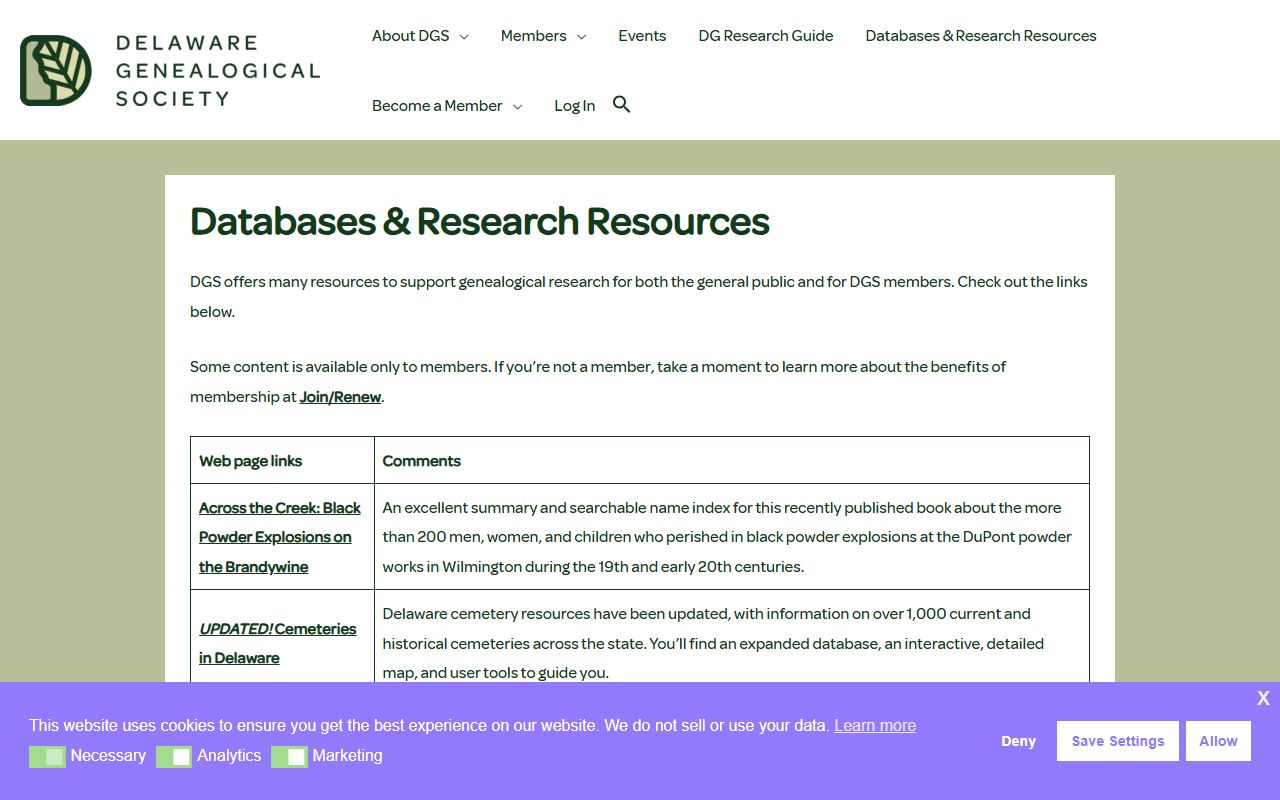This screenshot has height=800, width=1280.
Task: Open the Members menu item
Action: pos(533,36)
